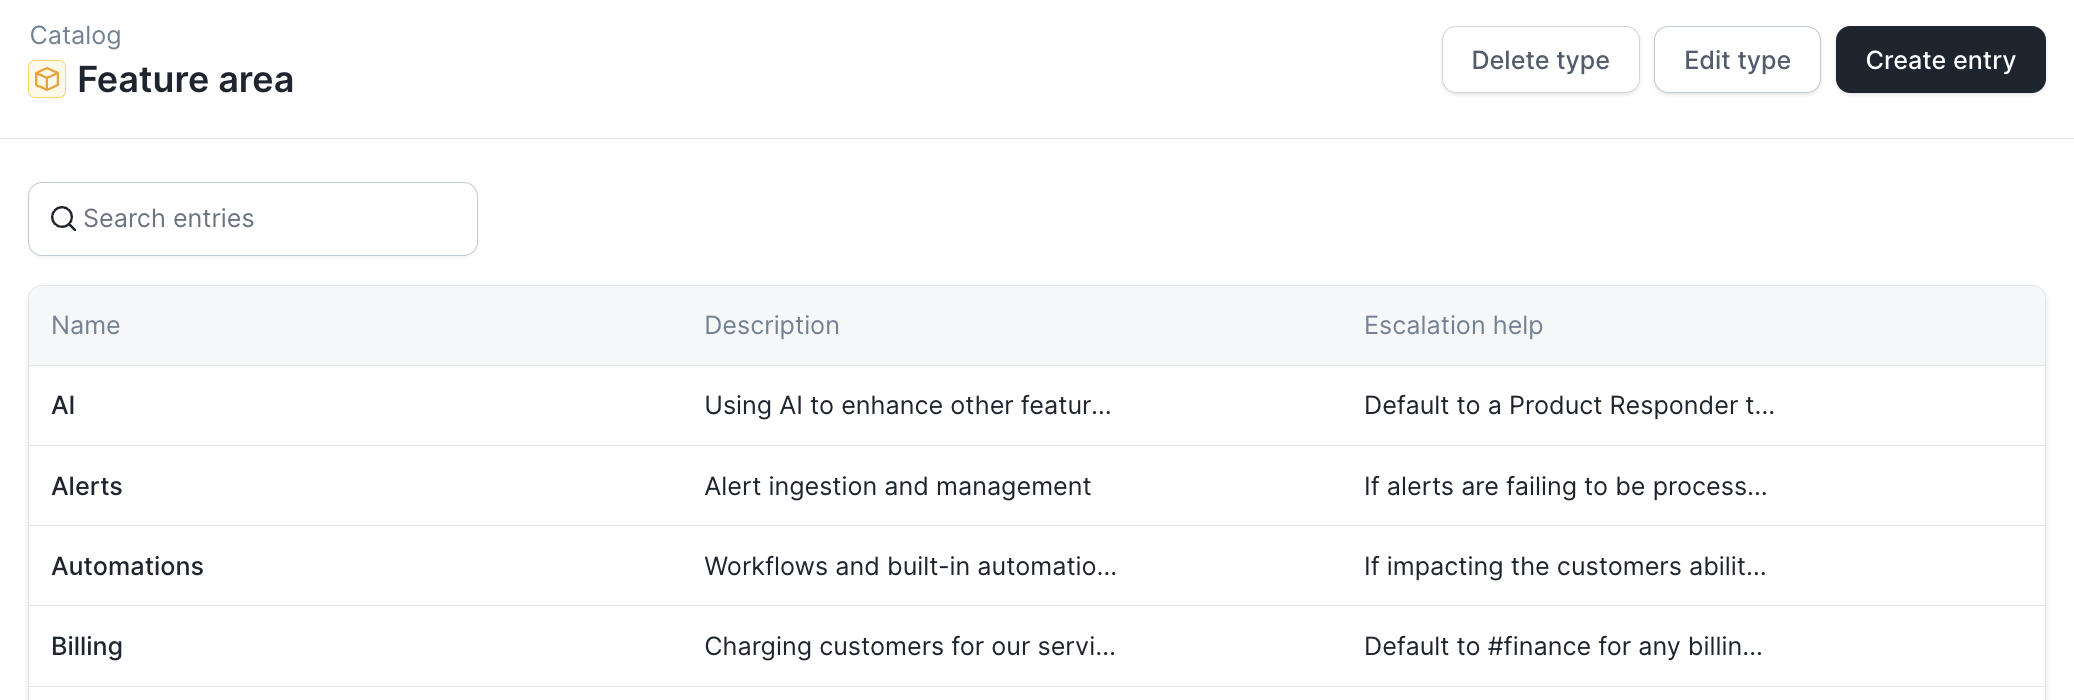Screen dimensions: 2074x700
Task: Go back to Catalog breadcrumb
Action: pyautogui.click(x=75, y=35)
